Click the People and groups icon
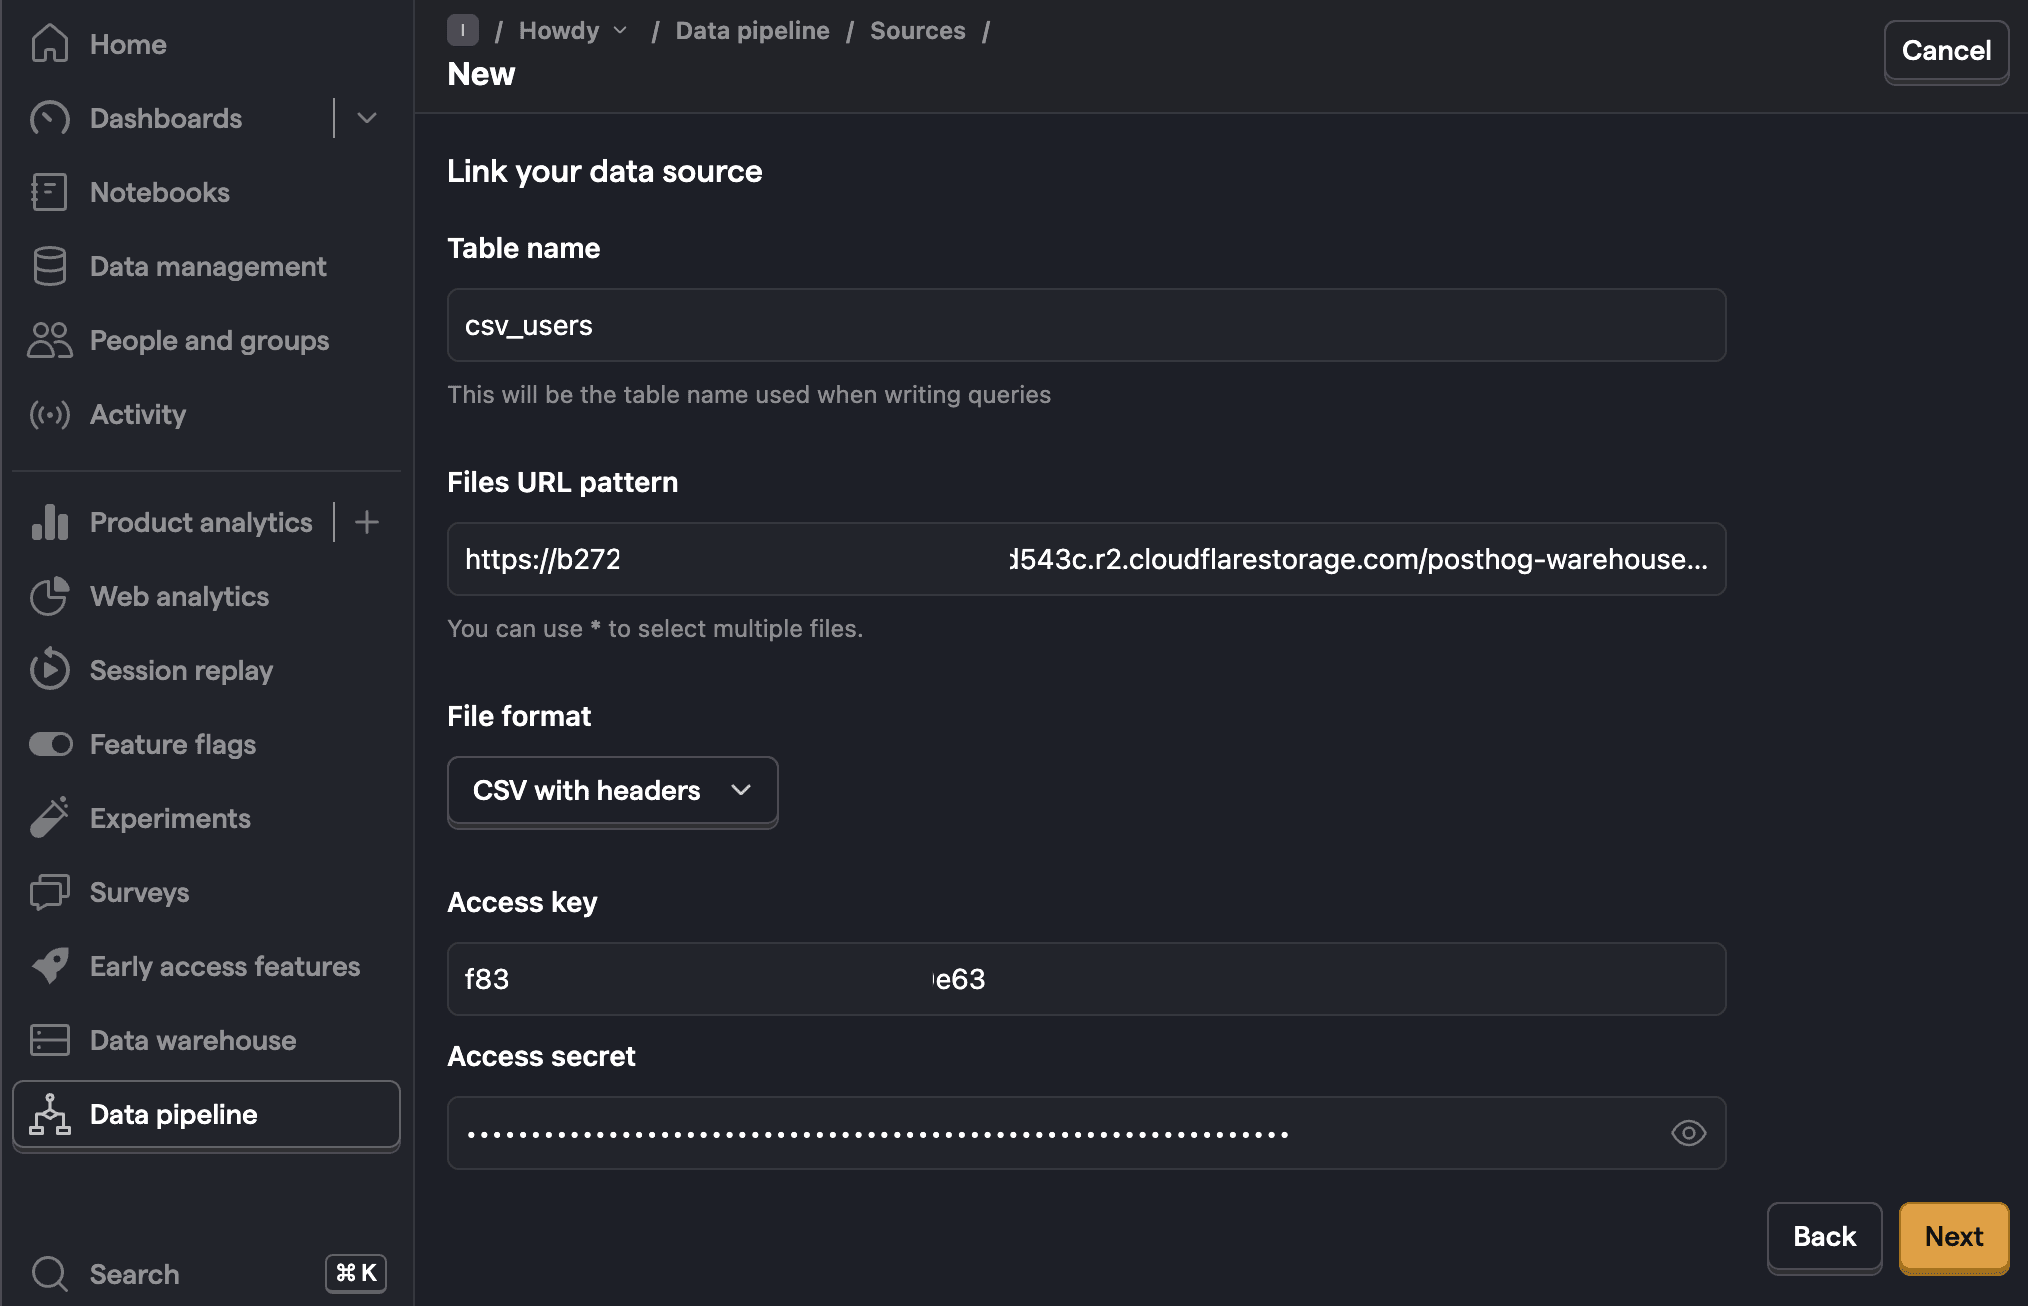 [x=49, y=340]
